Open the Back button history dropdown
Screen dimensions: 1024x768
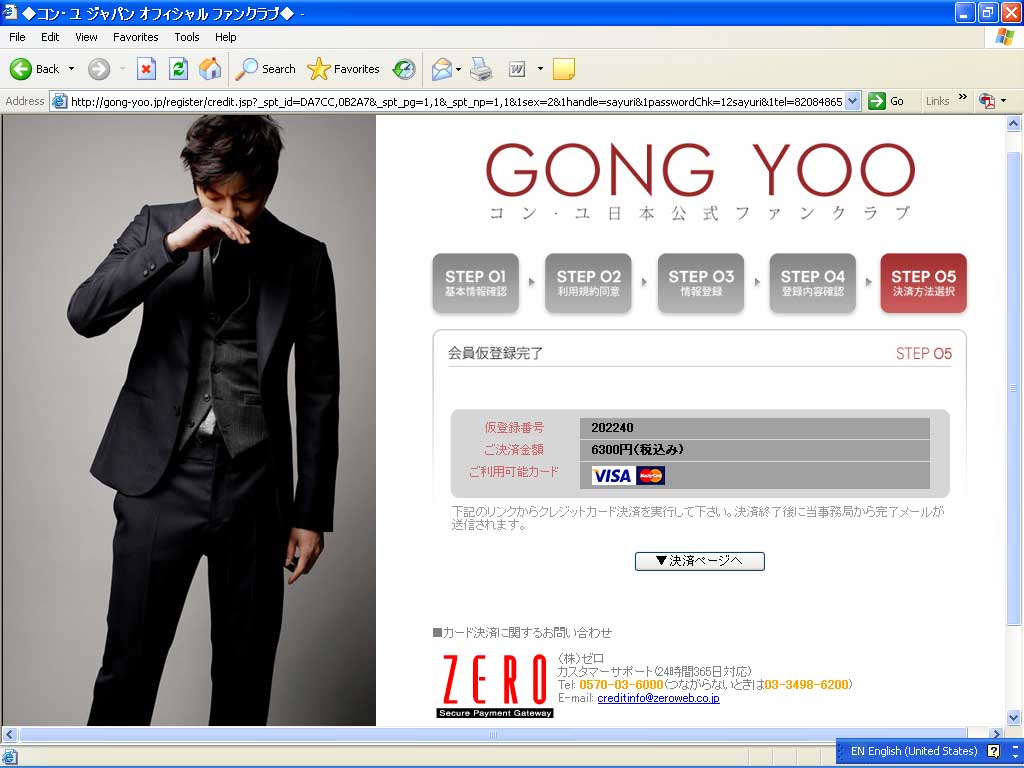tap(71, 69)
